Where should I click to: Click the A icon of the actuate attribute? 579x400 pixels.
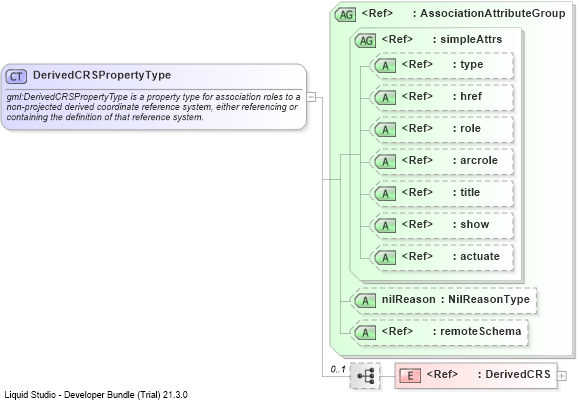tap(385, 258)
